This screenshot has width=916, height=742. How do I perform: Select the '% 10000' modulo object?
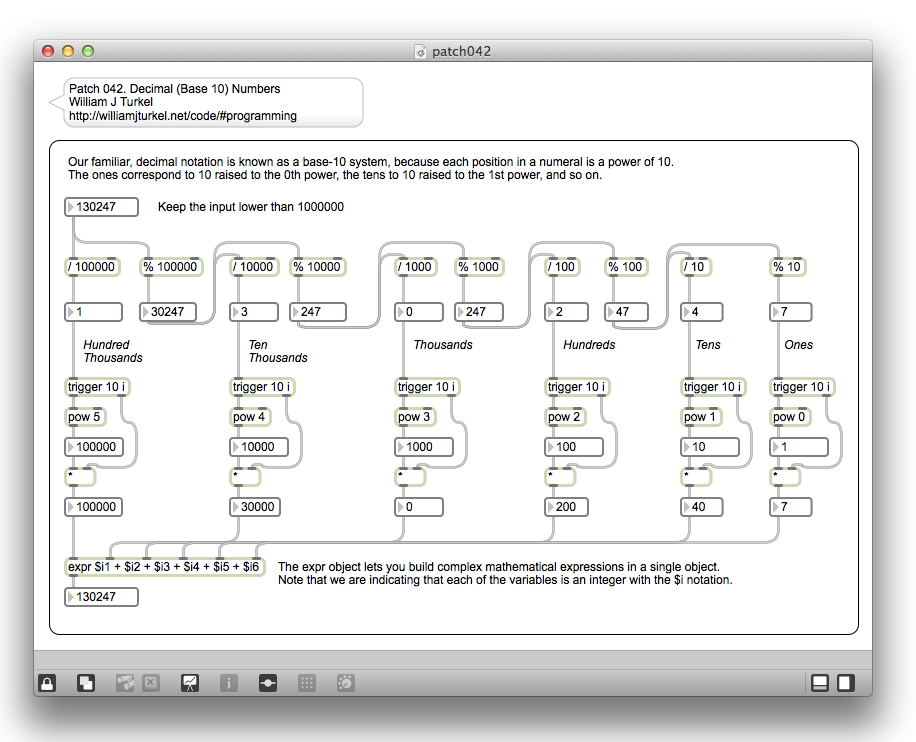pos(318,267)
